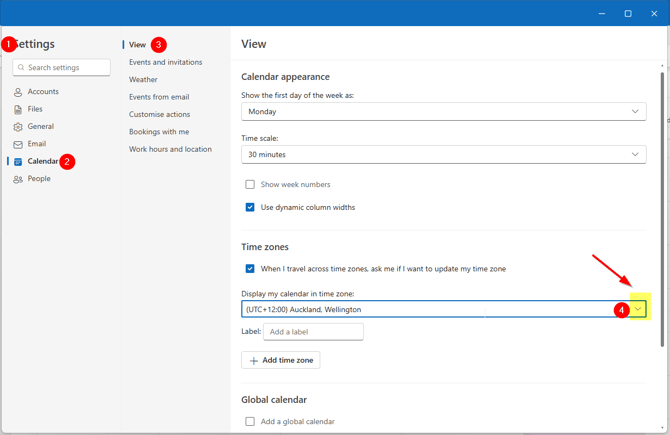Click the Email envelope icon
Image resolution: width=670 pixels, height=435 pixels.
pyautogui.click(x=18, y=144)
